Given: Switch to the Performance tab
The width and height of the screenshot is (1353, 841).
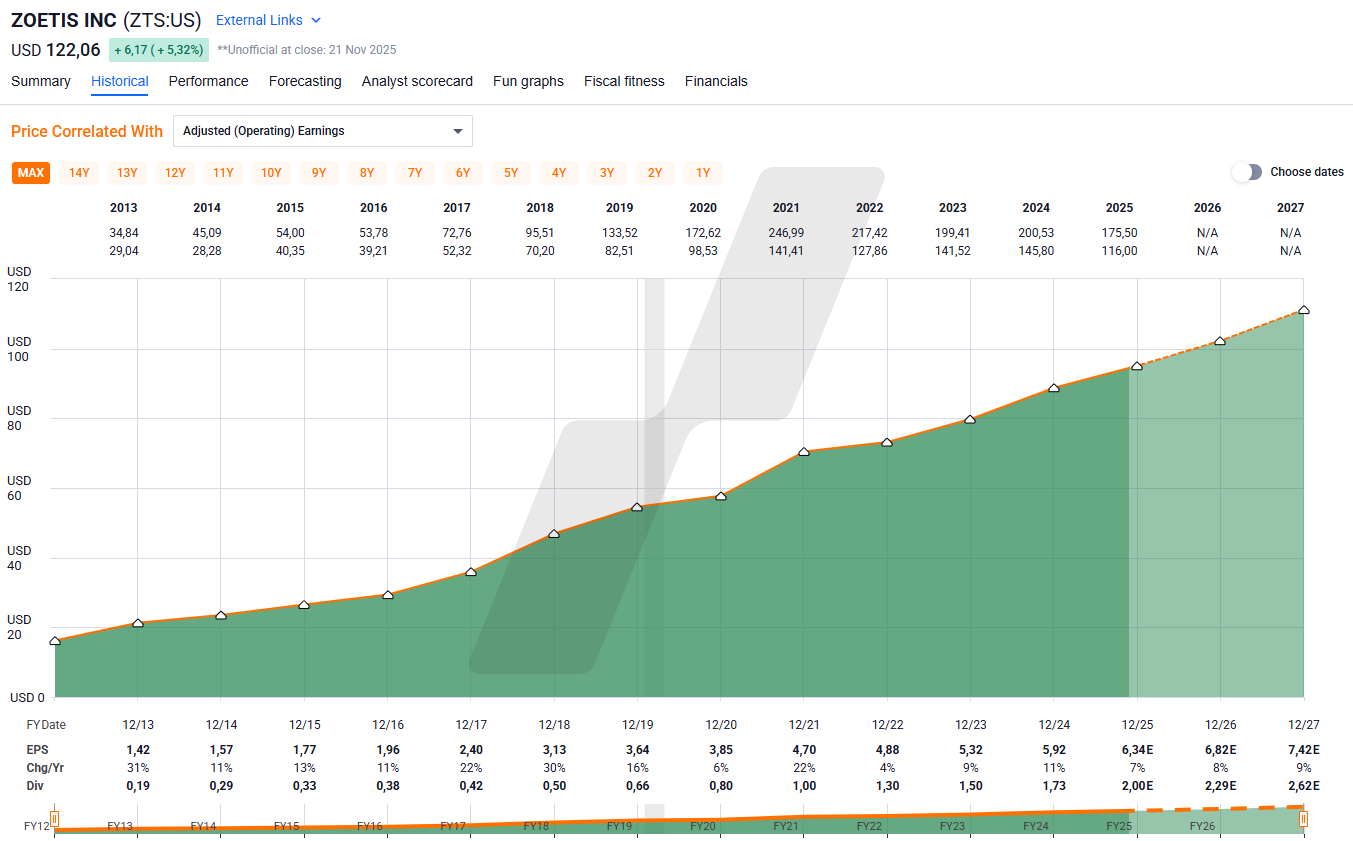Looking at the screenshot, I should click(208, 81).
